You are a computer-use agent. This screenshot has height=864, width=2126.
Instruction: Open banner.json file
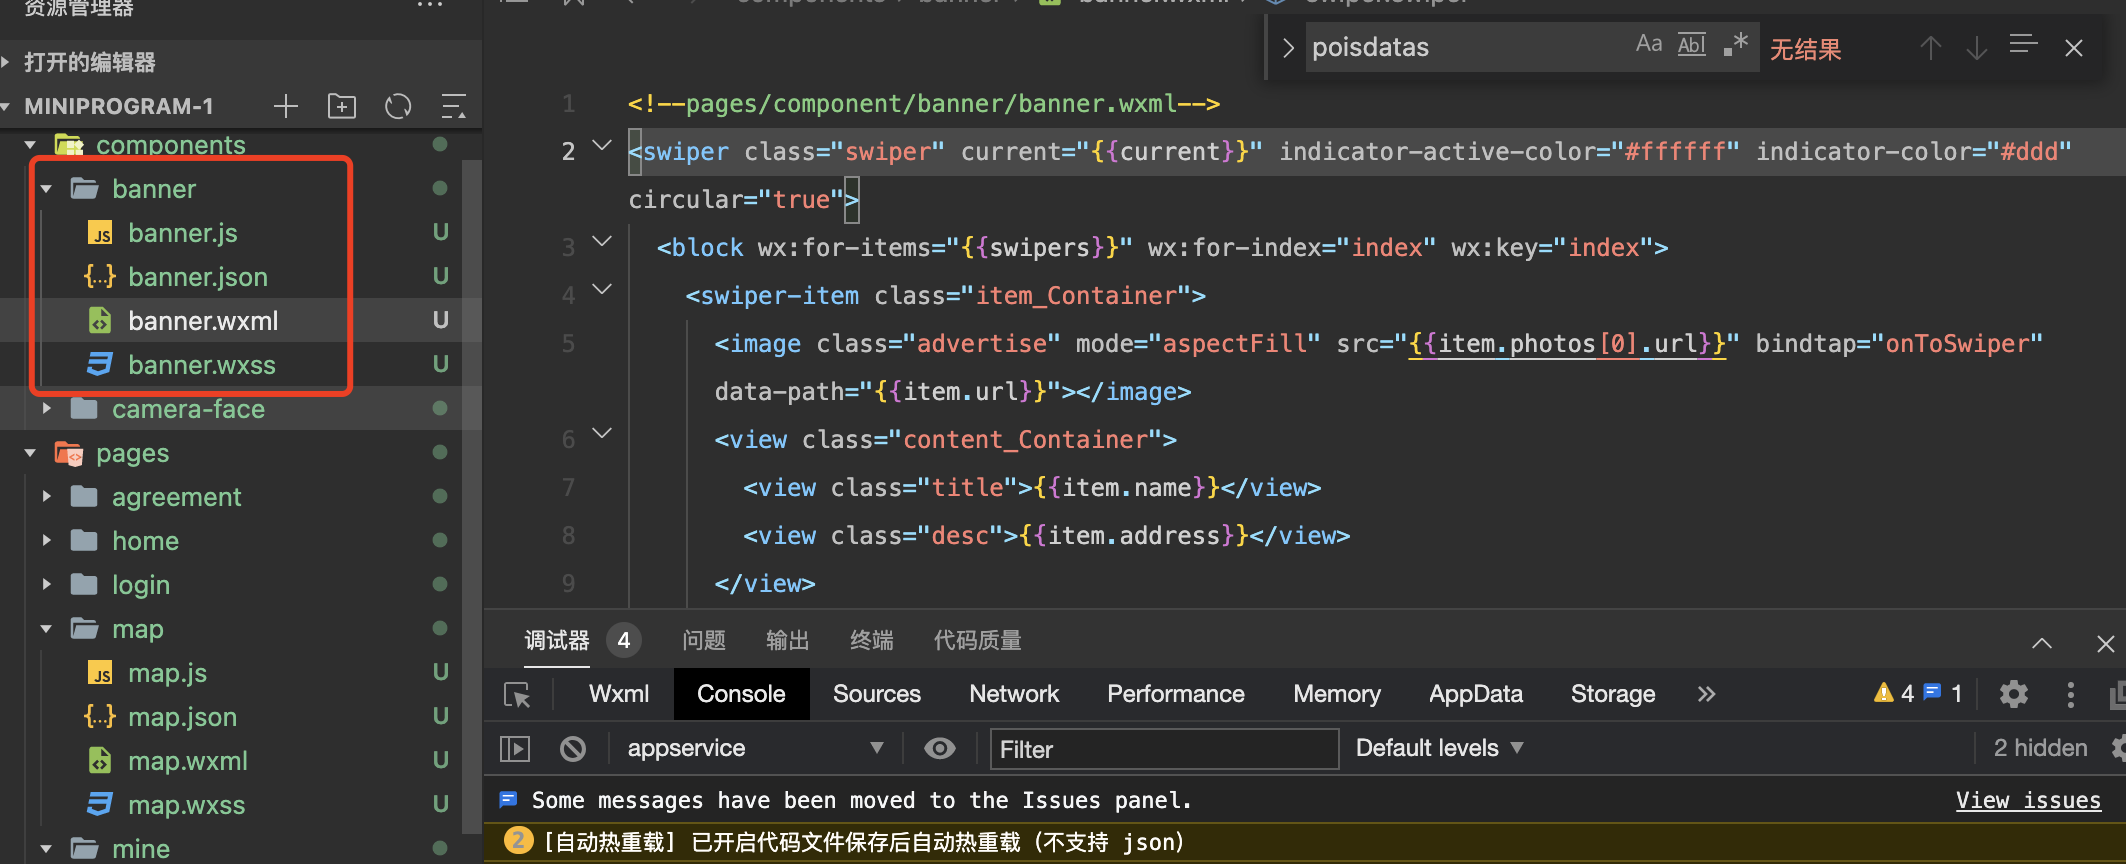198,277
